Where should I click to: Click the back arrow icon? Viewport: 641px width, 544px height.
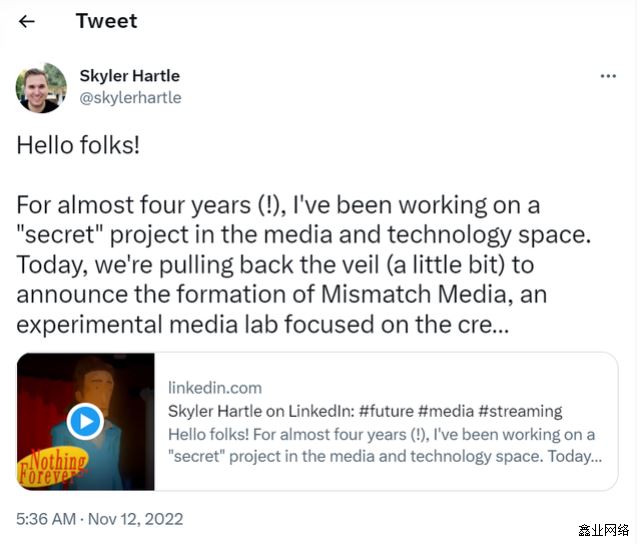point(27,21)
